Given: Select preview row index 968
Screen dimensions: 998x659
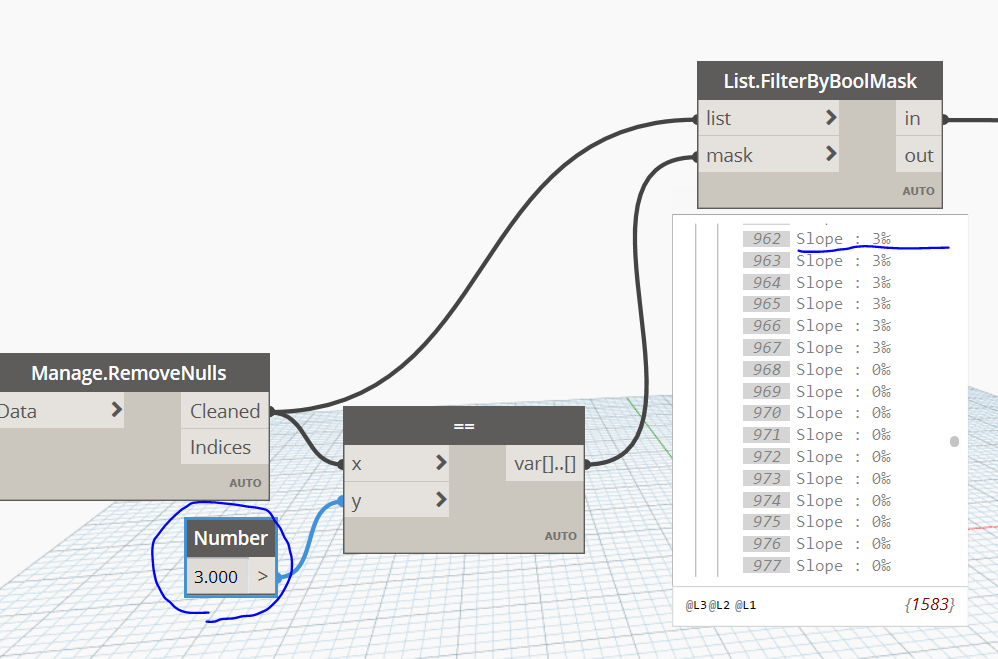Looking at the screenshot, I should click(766, 369).
